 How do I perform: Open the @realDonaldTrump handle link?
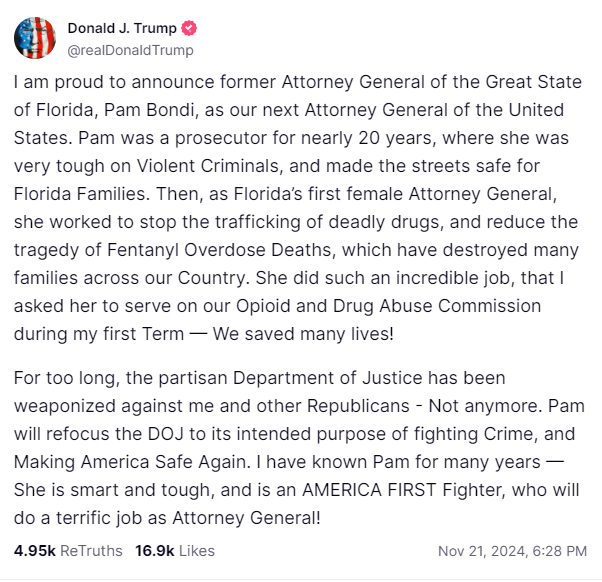point(130,50)
